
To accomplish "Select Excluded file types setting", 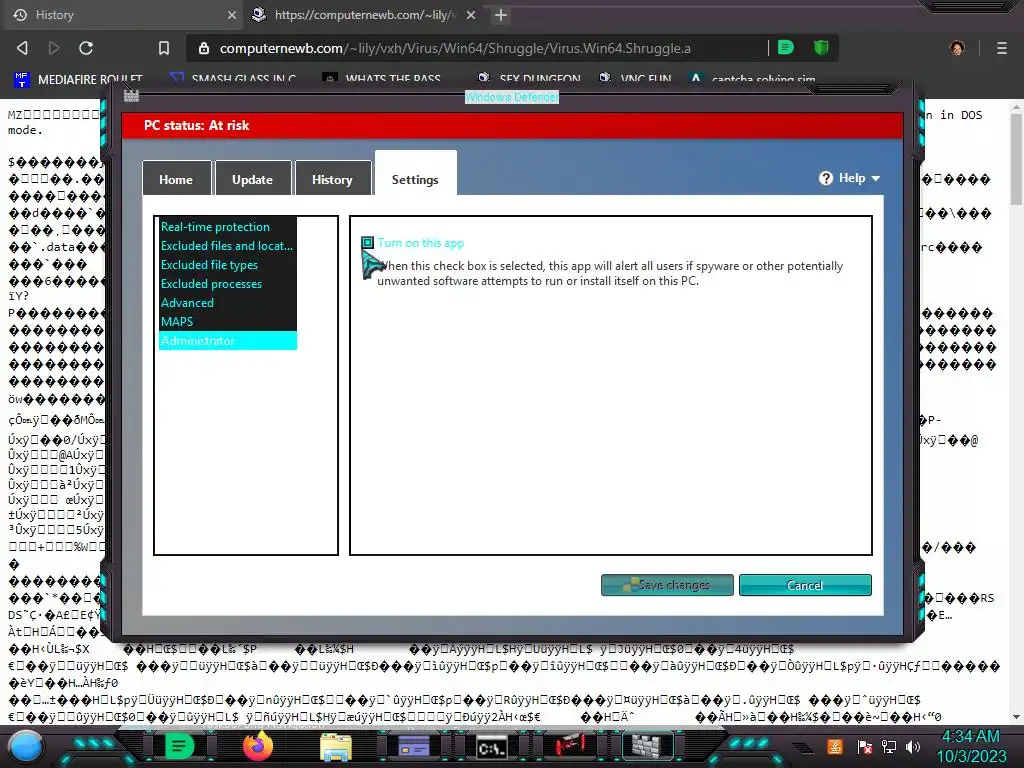I will coord(227,264).
